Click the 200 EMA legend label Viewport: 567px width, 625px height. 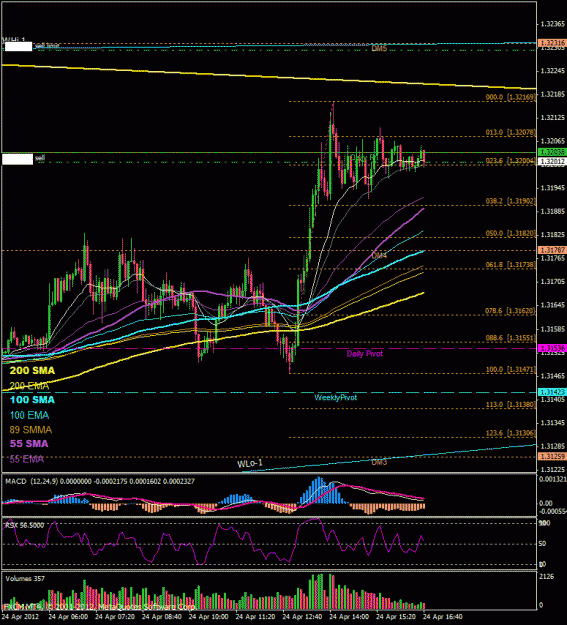[29, 385]
